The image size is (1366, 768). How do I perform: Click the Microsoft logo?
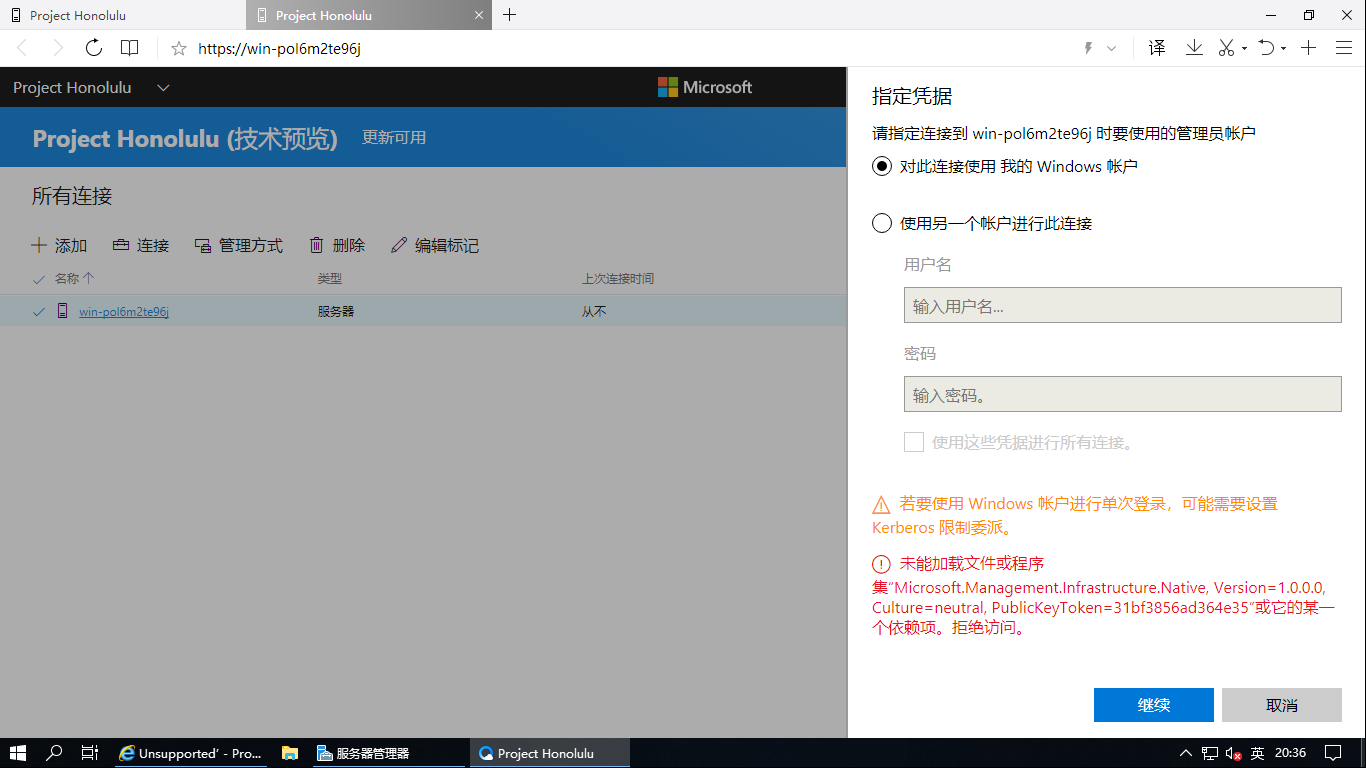click(x=705, y=87)
